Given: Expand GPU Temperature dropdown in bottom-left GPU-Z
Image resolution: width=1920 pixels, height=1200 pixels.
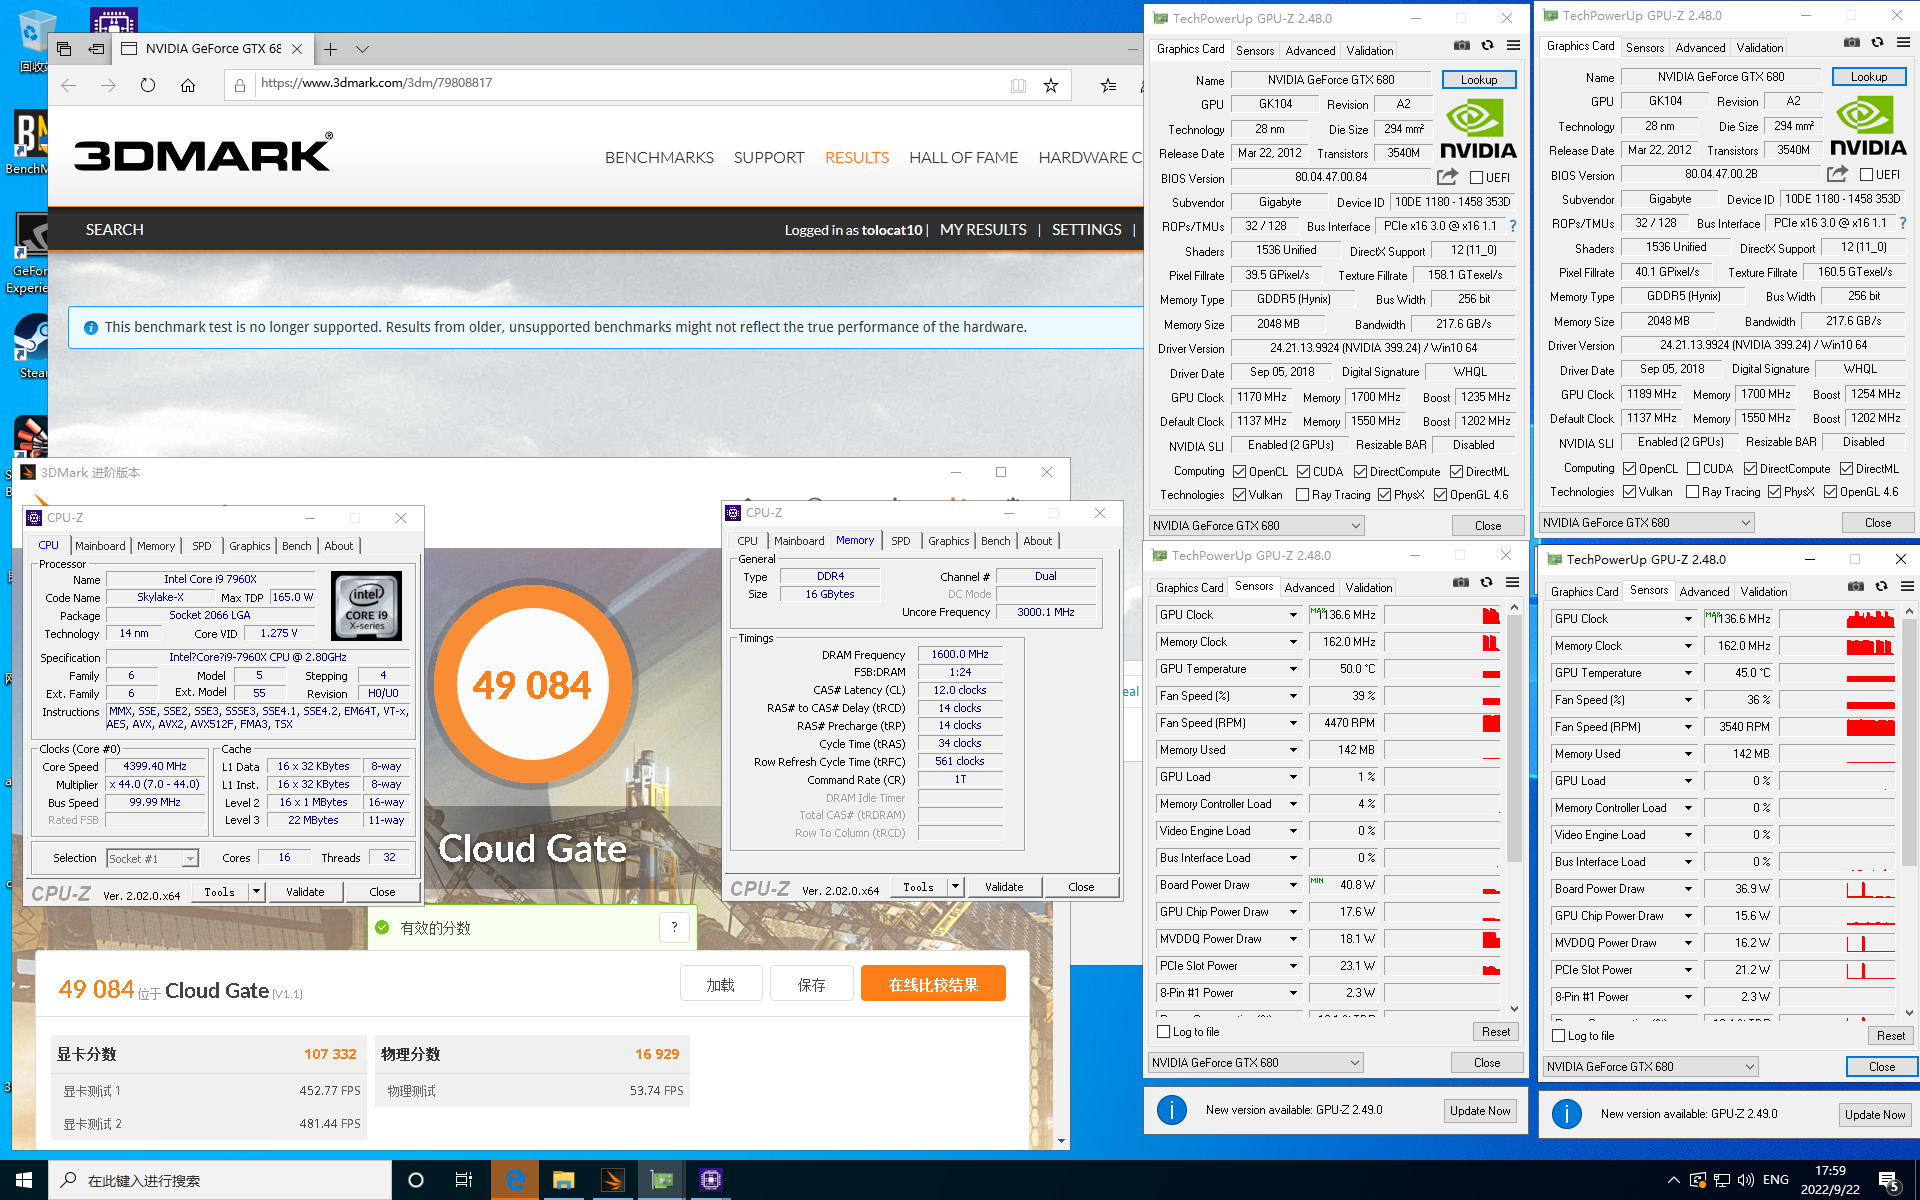Looking at the screenshot, I should point(1293,669).
